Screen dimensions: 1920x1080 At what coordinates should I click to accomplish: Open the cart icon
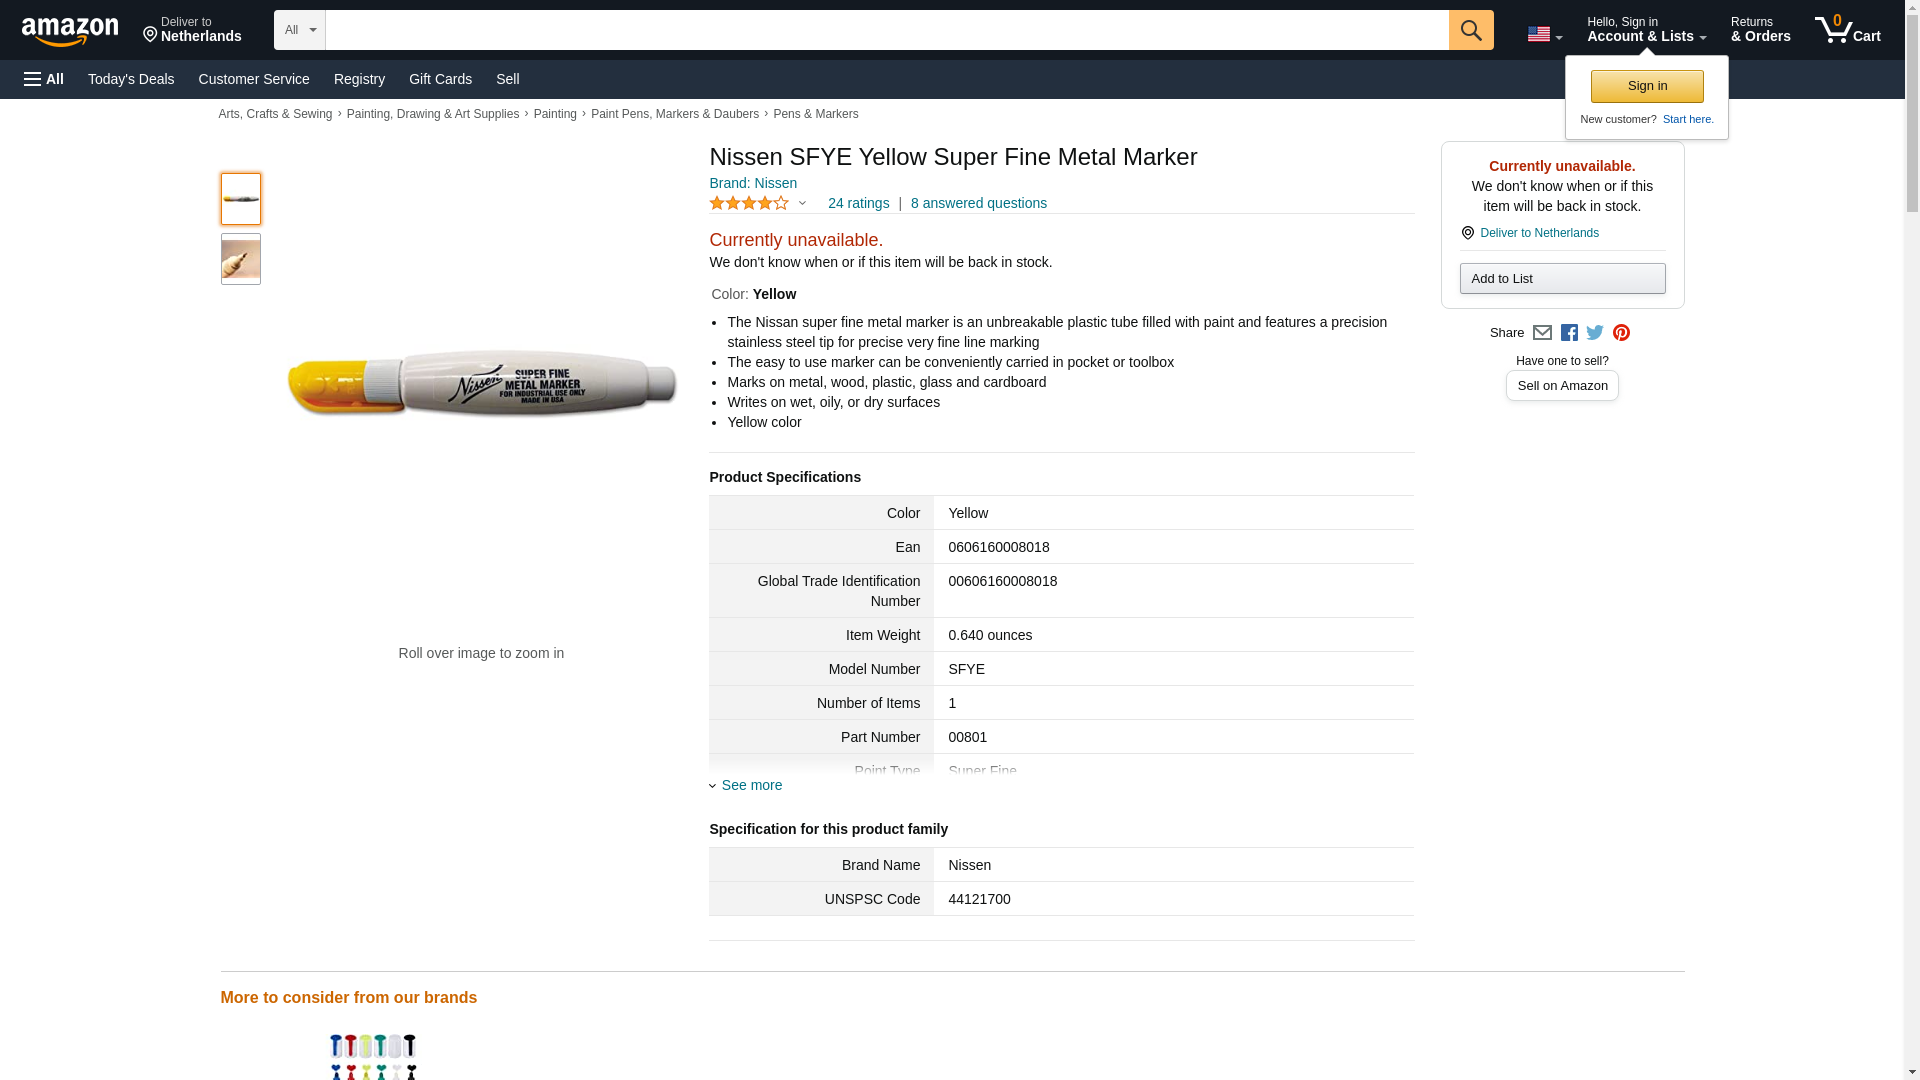pos(1847,30)
